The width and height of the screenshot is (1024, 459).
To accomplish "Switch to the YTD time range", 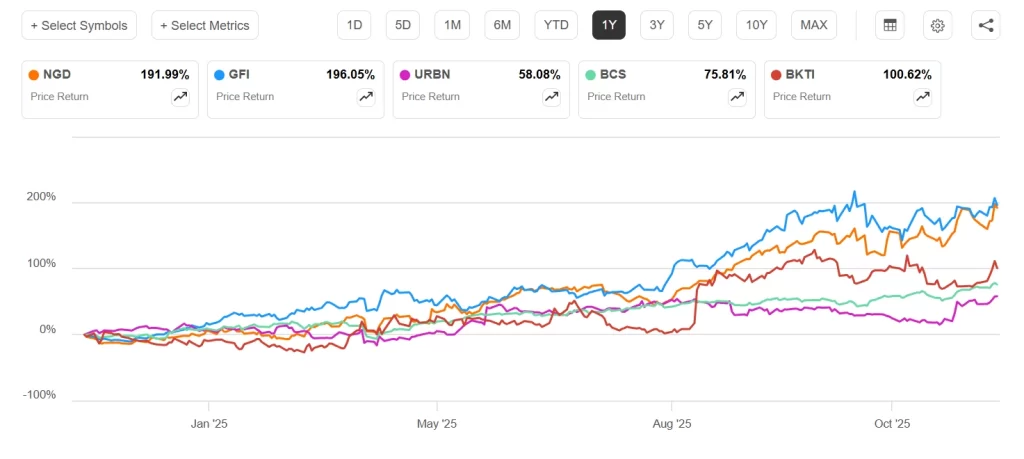I will pyautogui.click(x=556, y=25).
